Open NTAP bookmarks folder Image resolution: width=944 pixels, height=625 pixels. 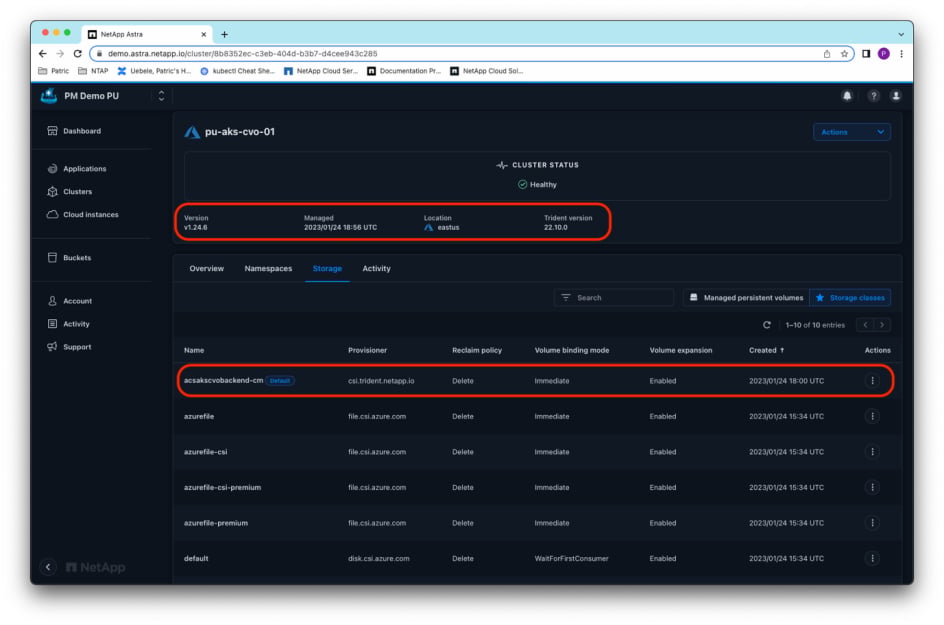click(93, 71)
